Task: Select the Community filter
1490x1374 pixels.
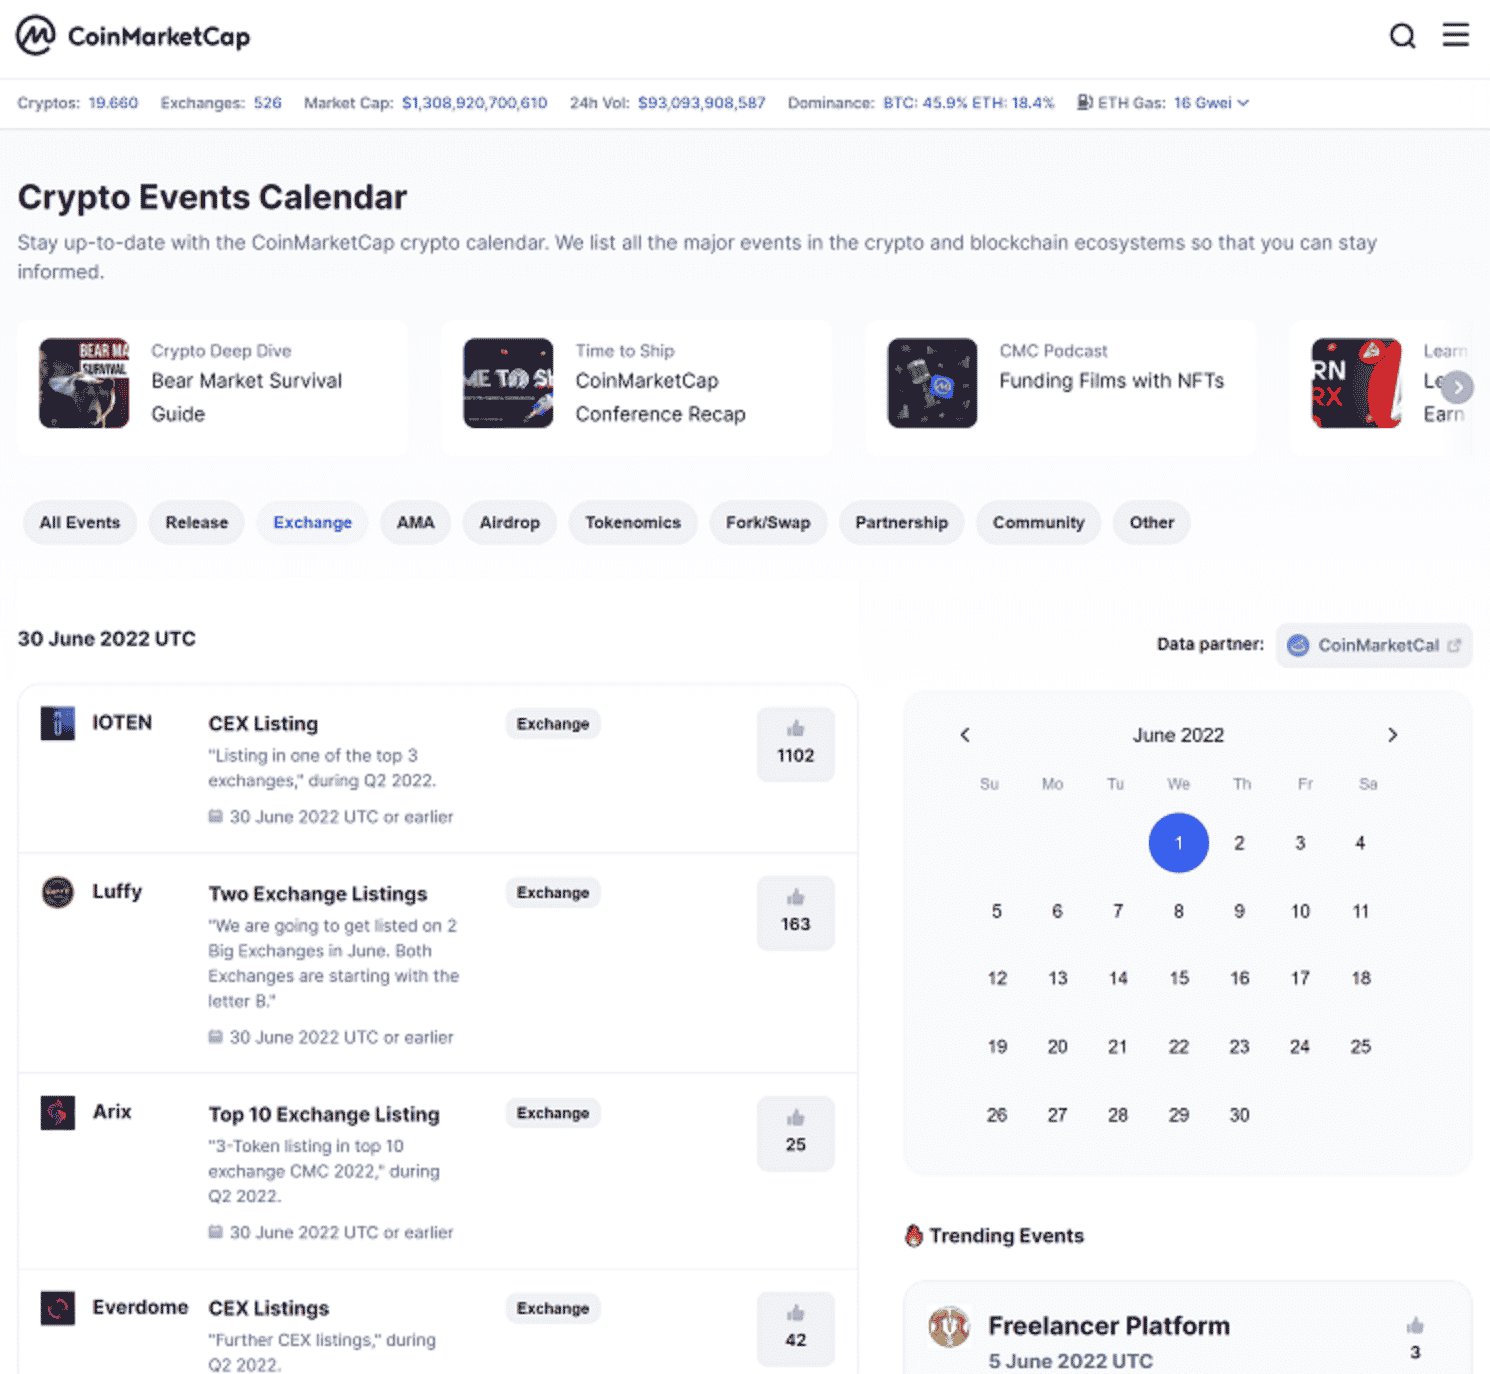Action: click(x=1039, y=523)
